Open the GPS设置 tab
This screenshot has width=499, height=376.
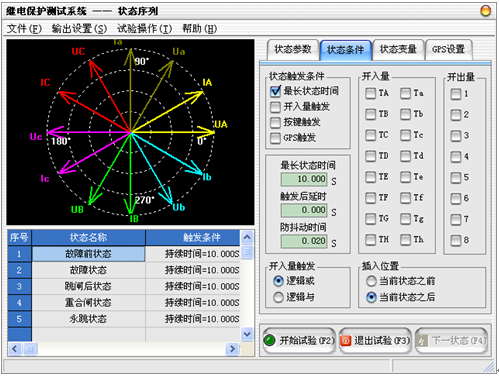(x=448, y=50)
